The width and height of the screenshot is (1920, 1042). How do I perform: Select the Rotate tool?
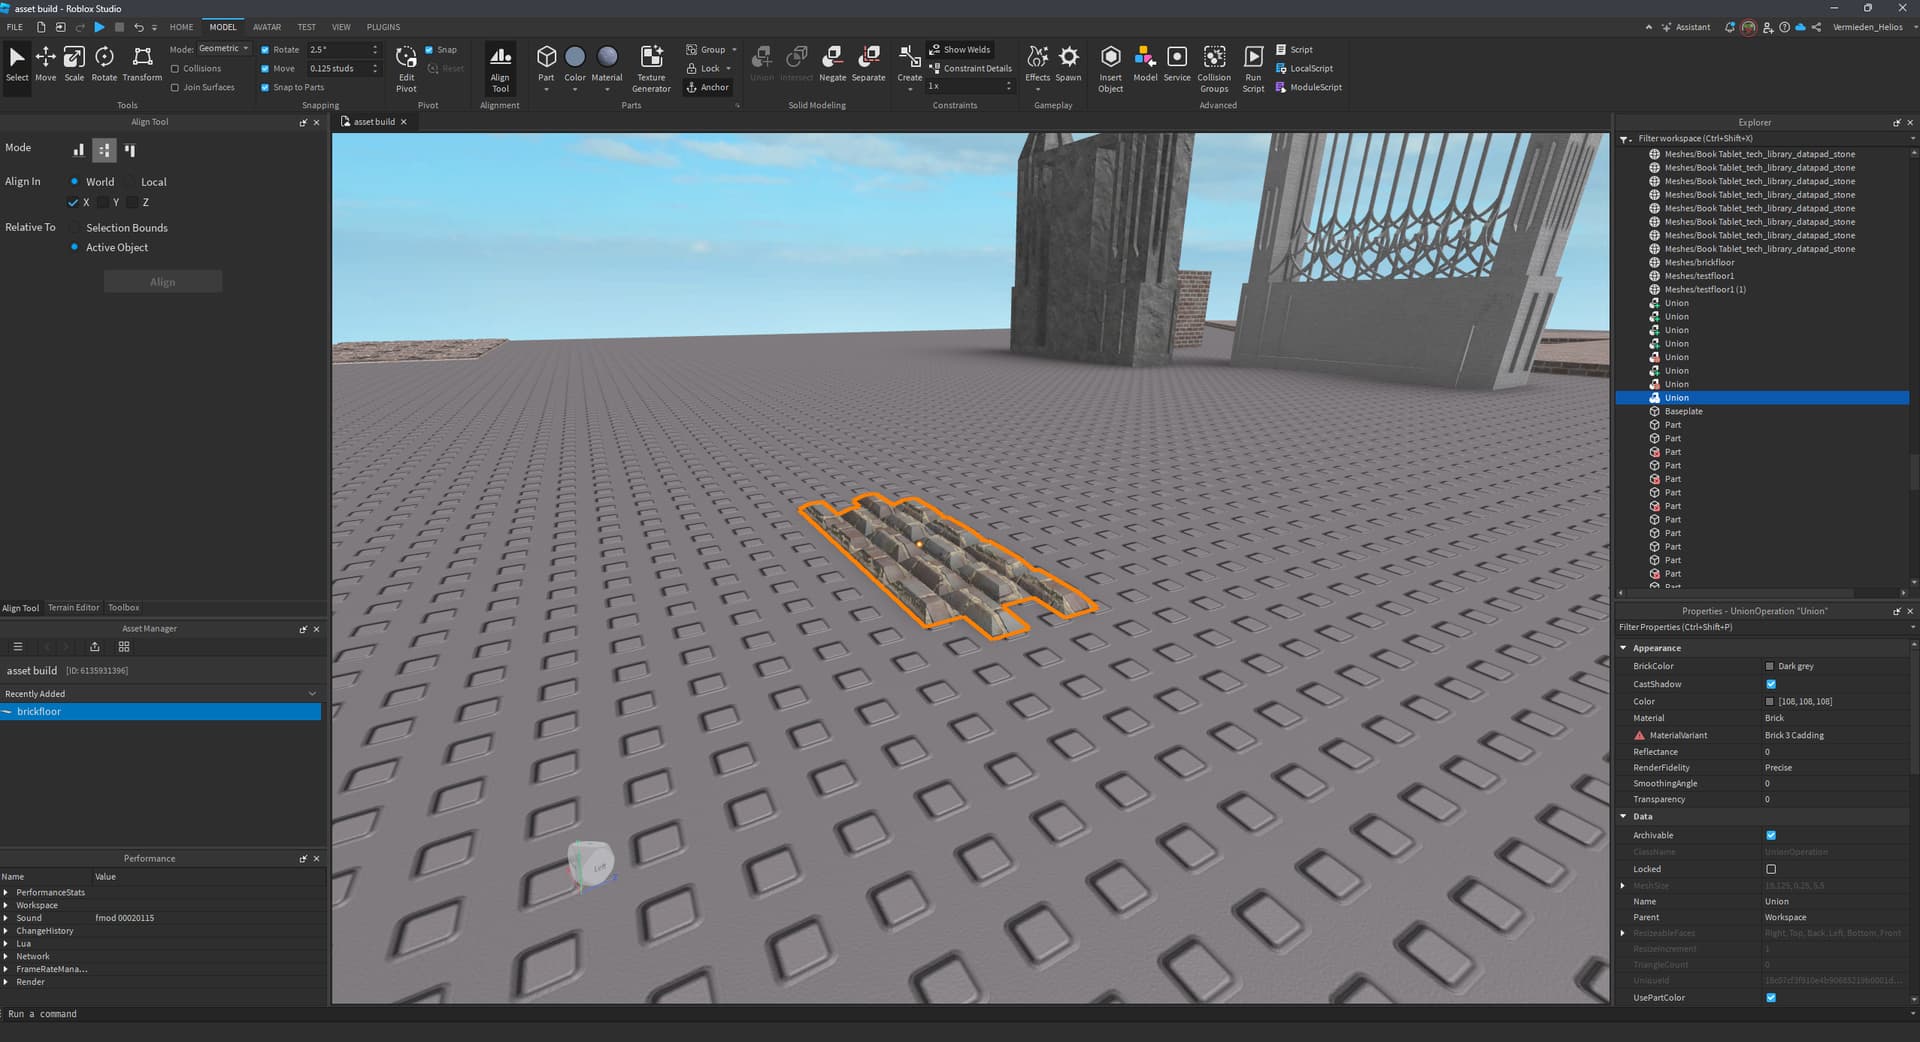coord(103,62)
